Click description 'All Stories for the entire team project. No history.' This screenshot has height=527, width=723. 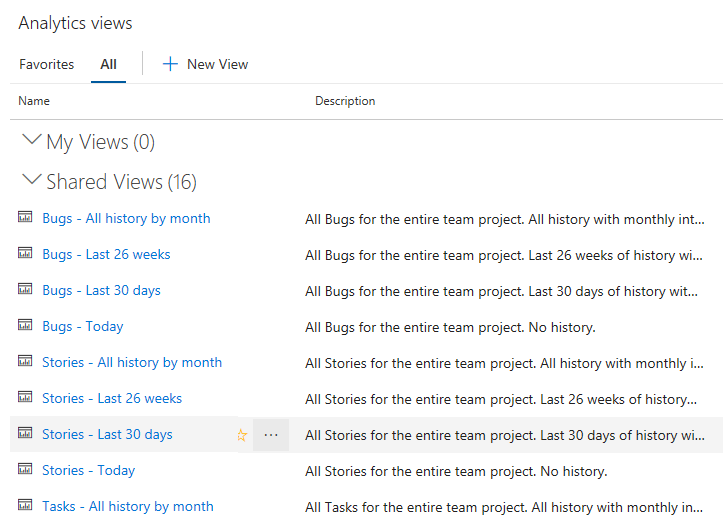pyautogui.click(x=456, y=471)
